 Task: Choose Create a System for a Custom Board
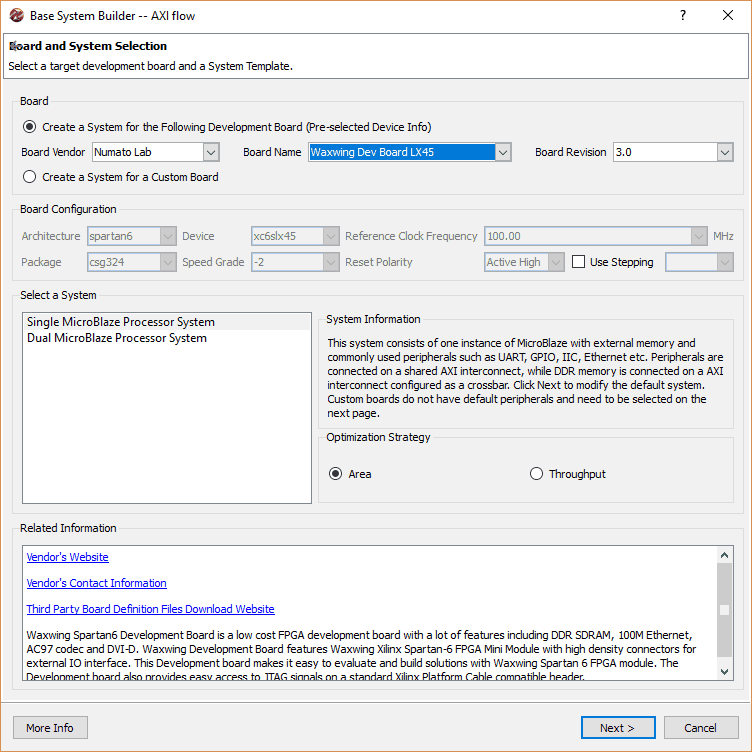(x=30, y=177)
